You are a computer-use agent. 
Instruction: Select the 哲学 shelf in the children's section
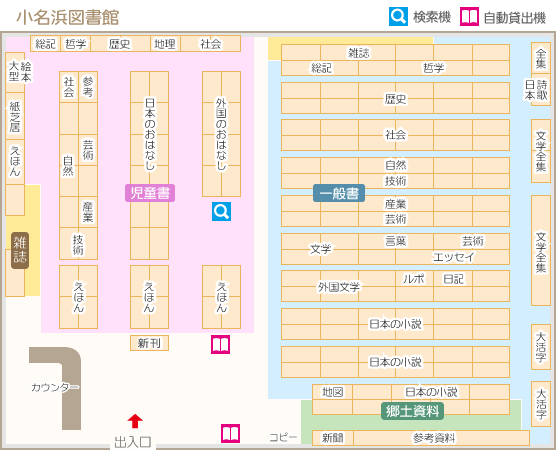pos(75,44)
